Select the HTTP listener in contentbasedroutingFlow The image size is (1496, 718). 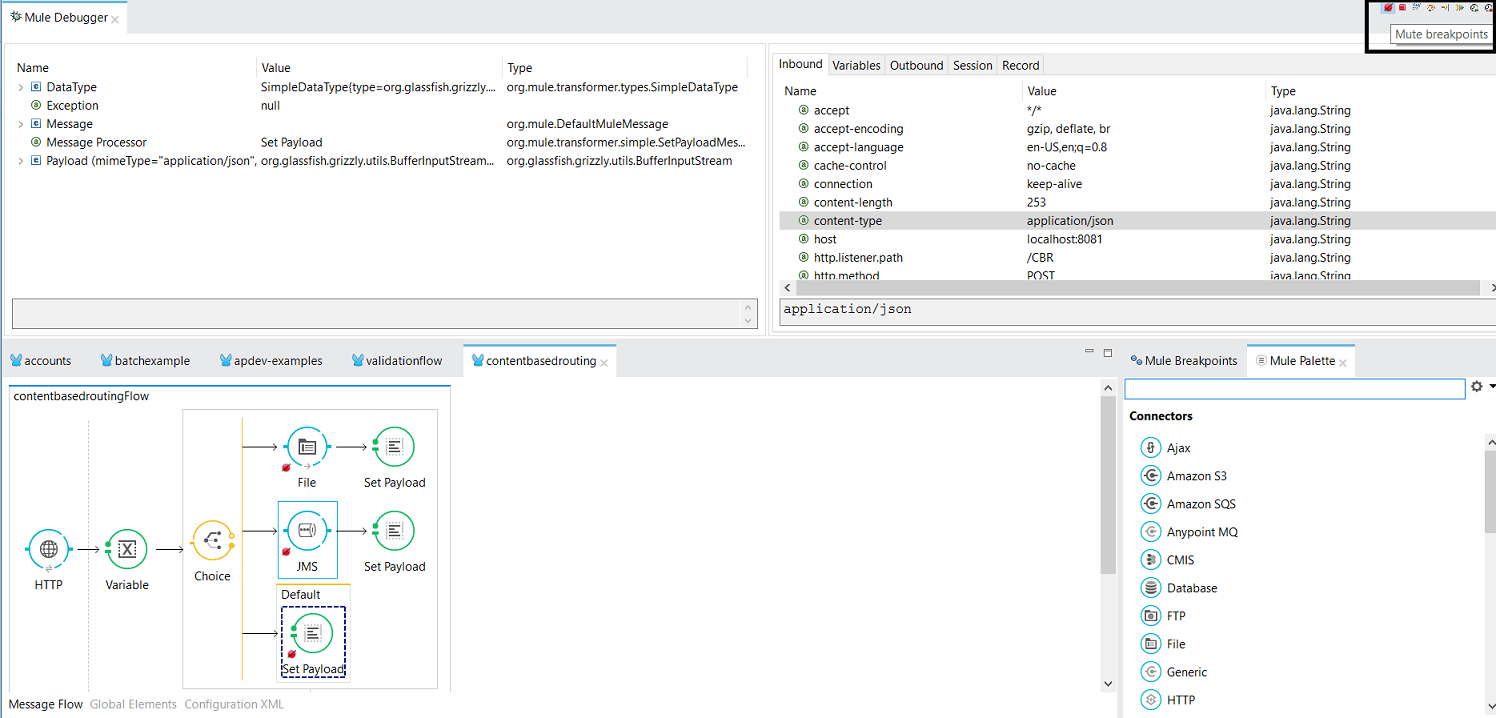[48, 549]
